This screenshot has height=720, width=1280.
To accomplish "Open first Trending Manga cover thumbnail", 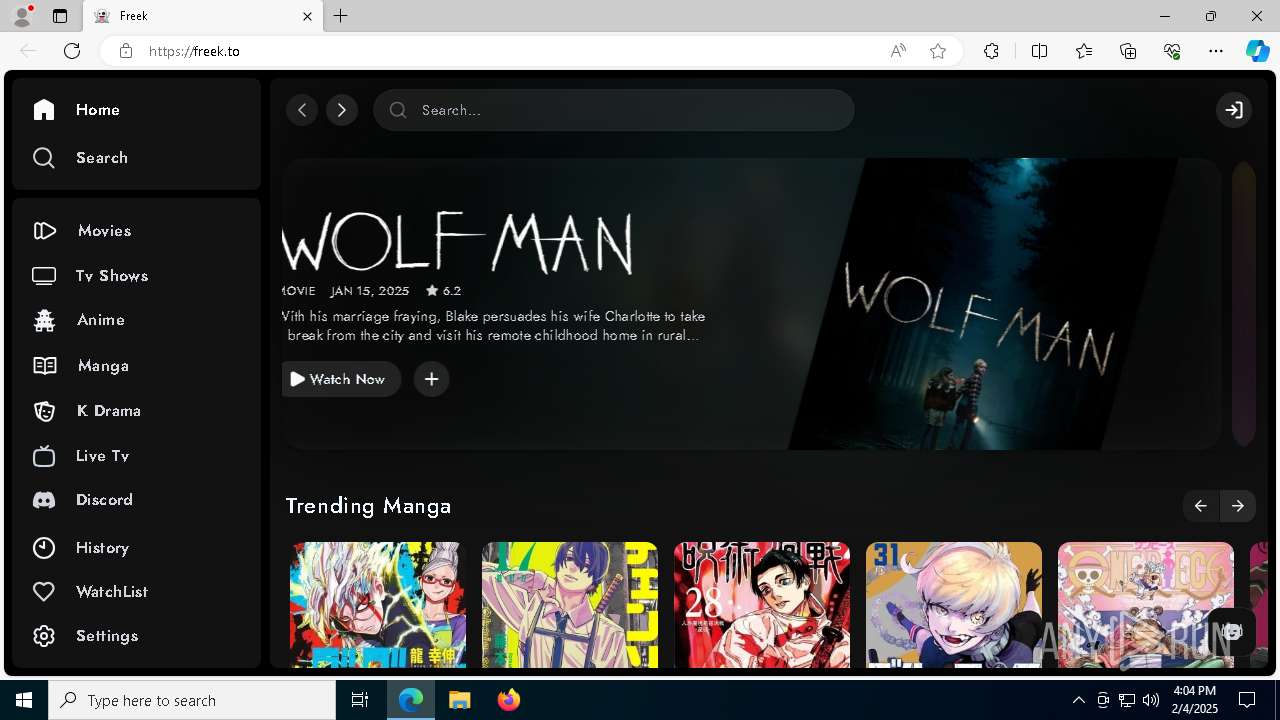I will click(x=378, y=605).
